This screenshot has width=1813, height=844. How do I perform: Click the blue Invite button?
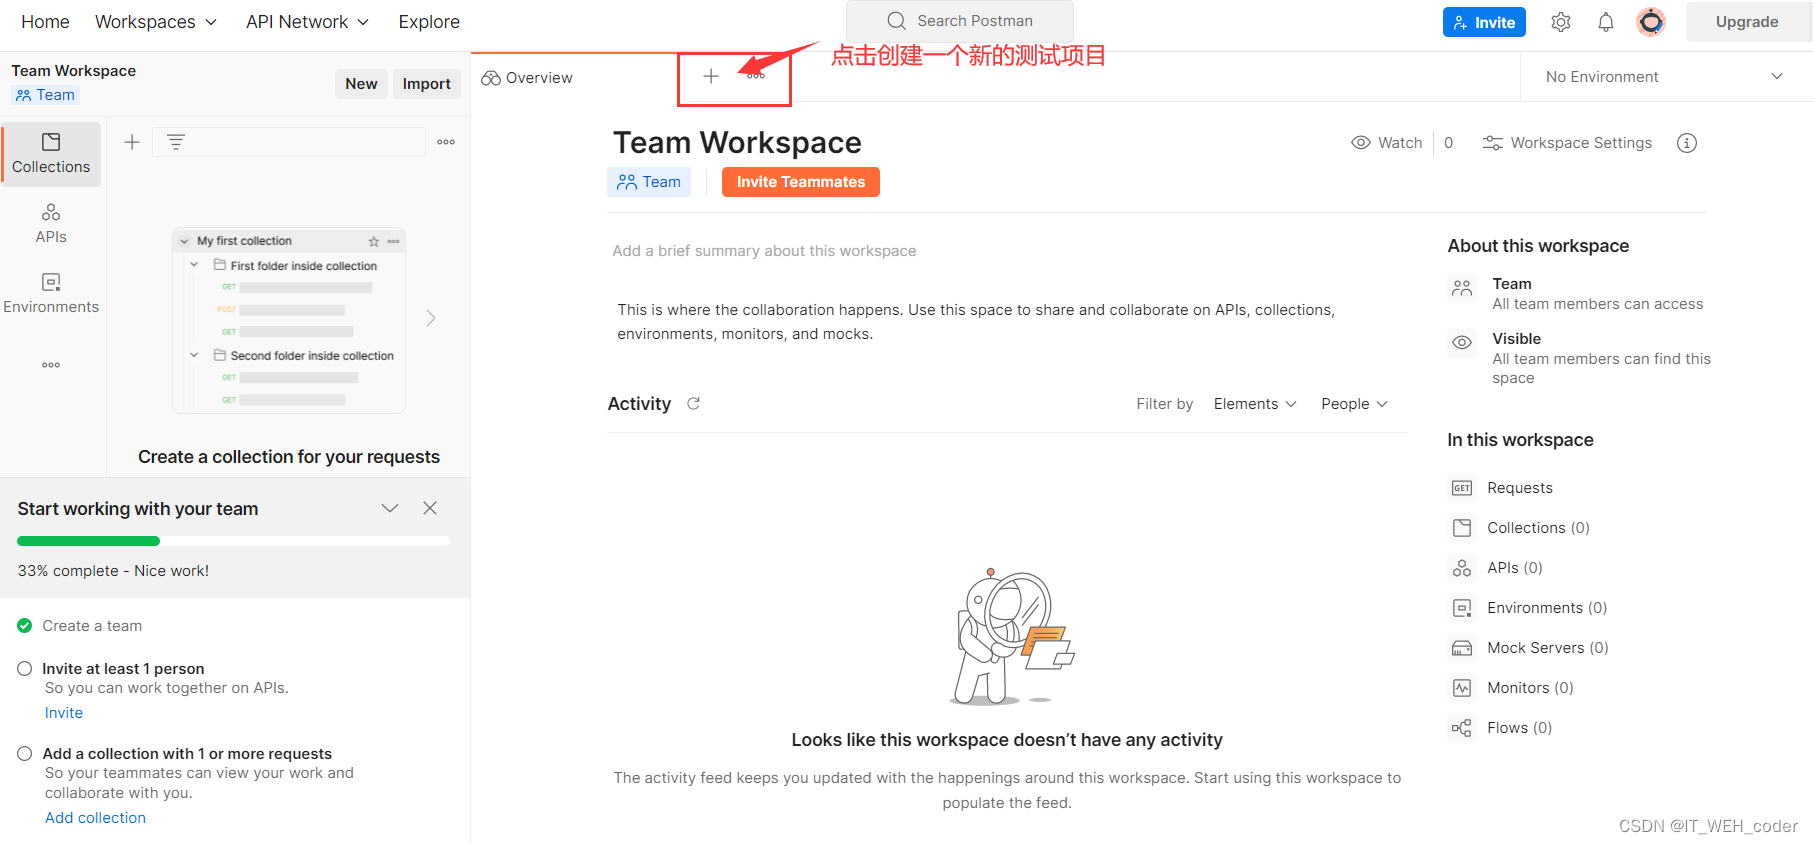tap(1484, 22)
